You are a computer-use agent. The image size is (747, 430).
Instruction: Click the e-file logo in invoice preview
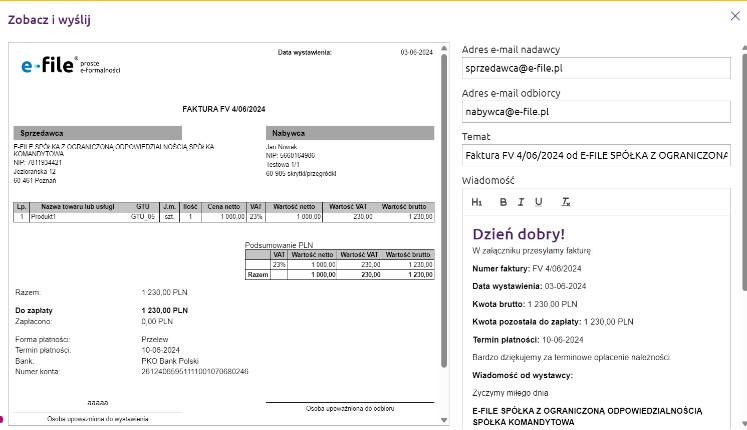[x=70, y=65]
